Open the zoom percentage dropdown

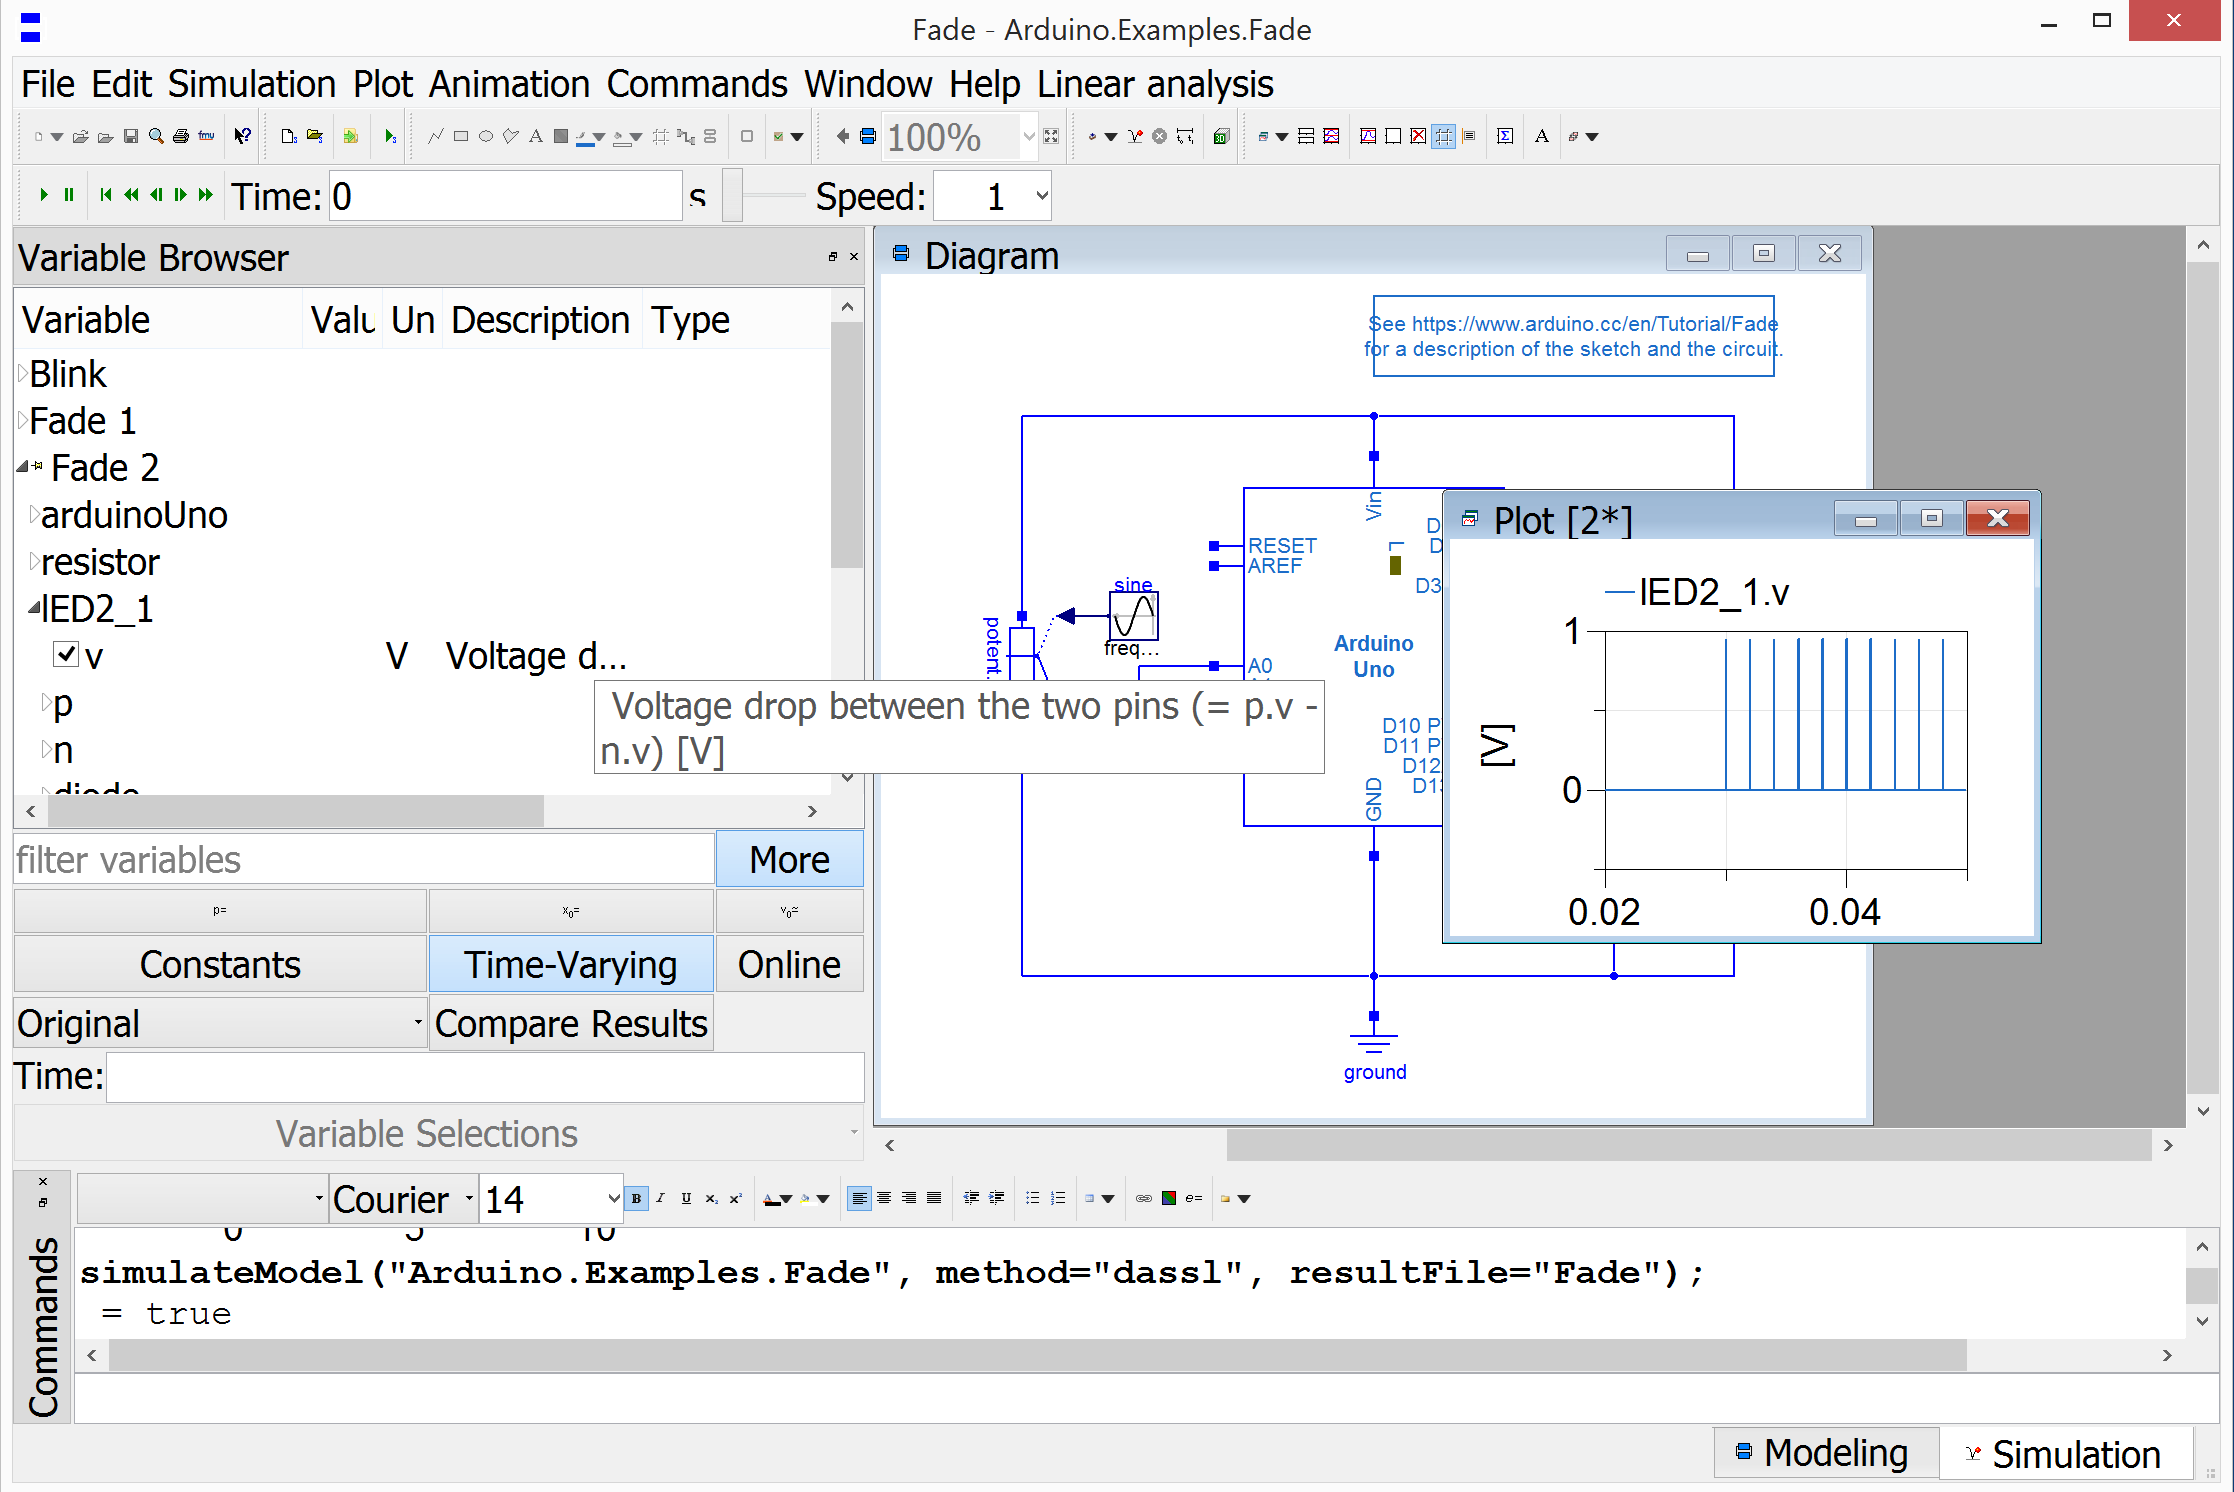tap(1028, 137)
